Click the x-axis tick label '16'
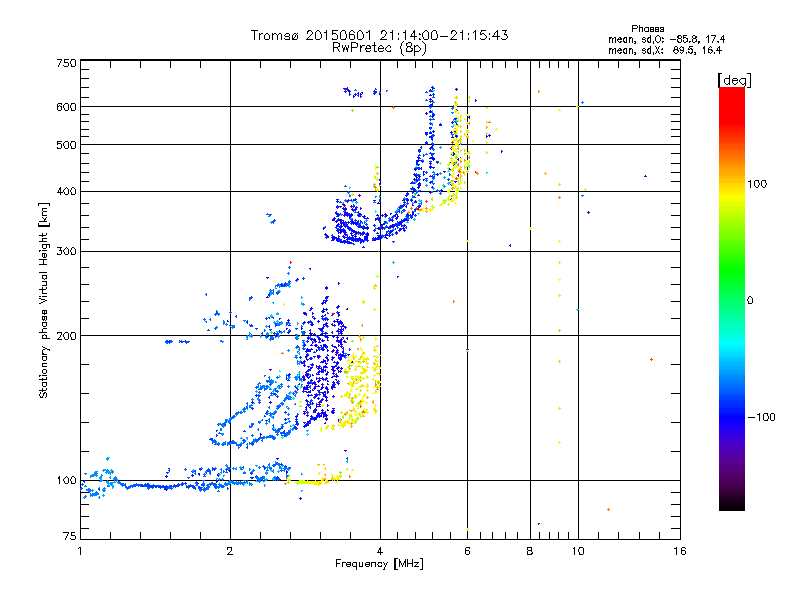The image size is (800, 600). [x=680, y=551]
